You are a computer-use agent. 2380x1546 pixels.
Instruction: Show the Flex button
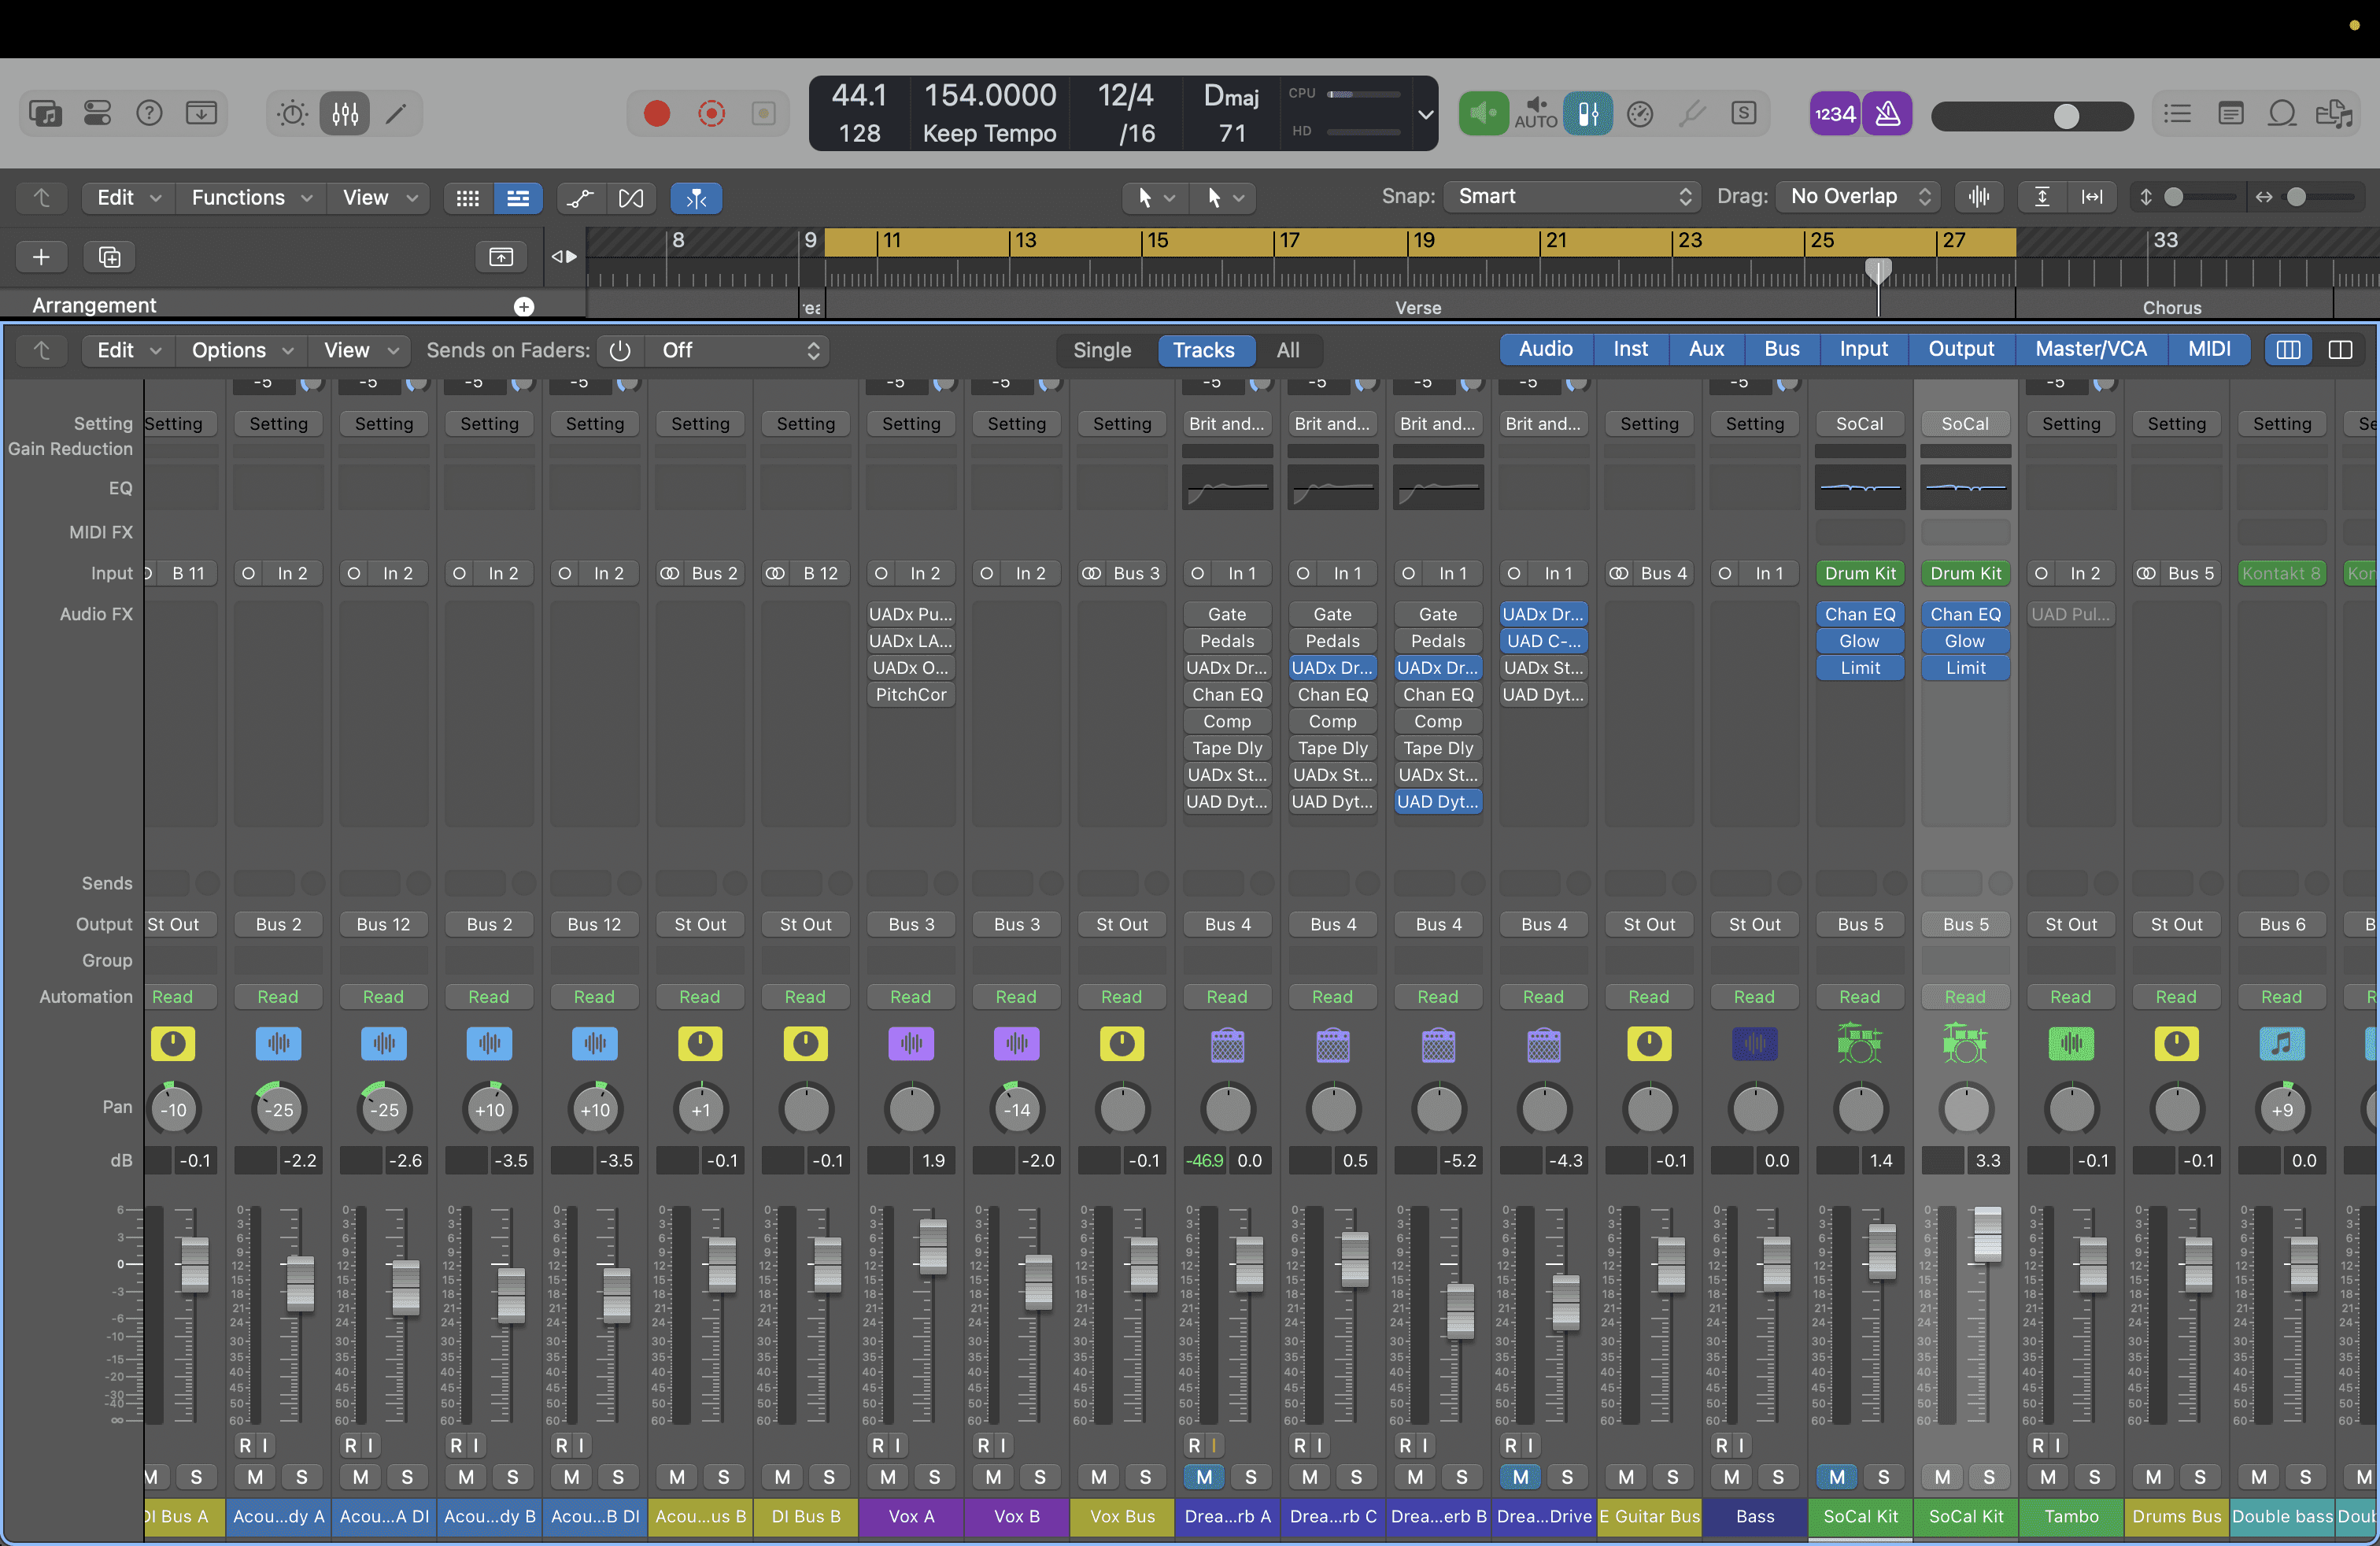tap(631, 198)
